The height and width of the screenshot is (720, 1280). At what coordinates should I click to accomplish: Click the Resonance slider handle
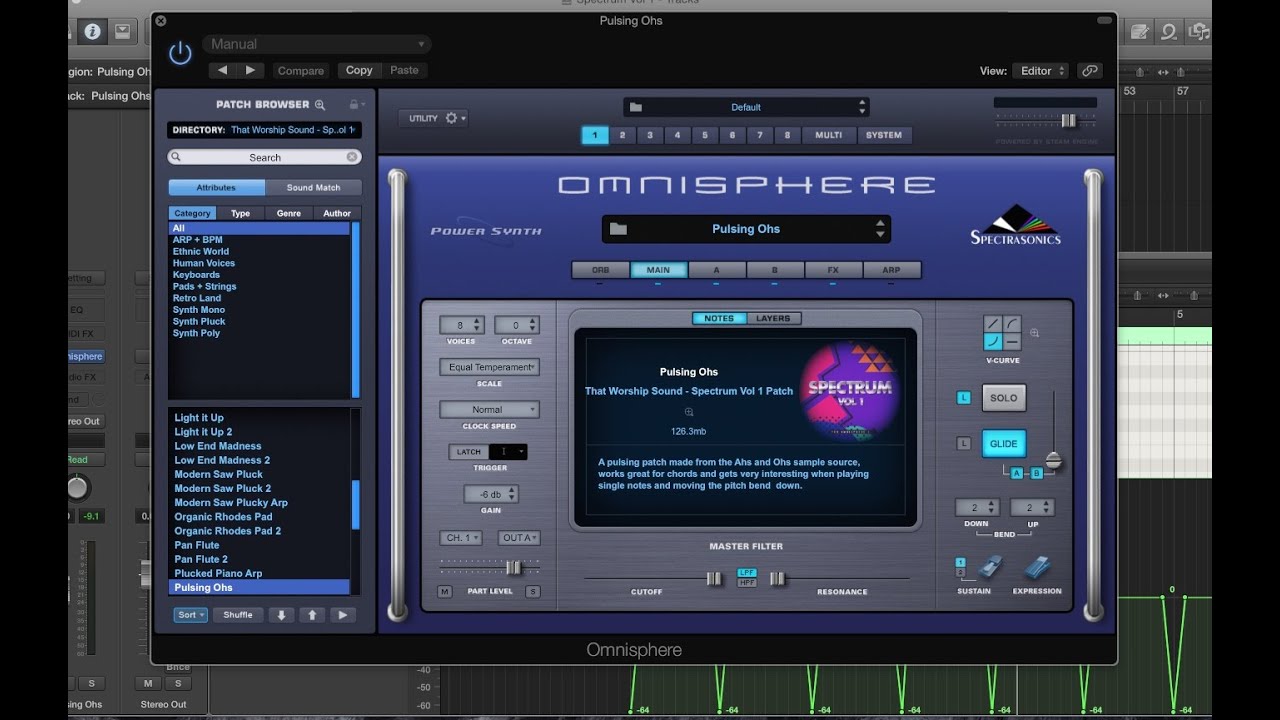coord(778,578)
